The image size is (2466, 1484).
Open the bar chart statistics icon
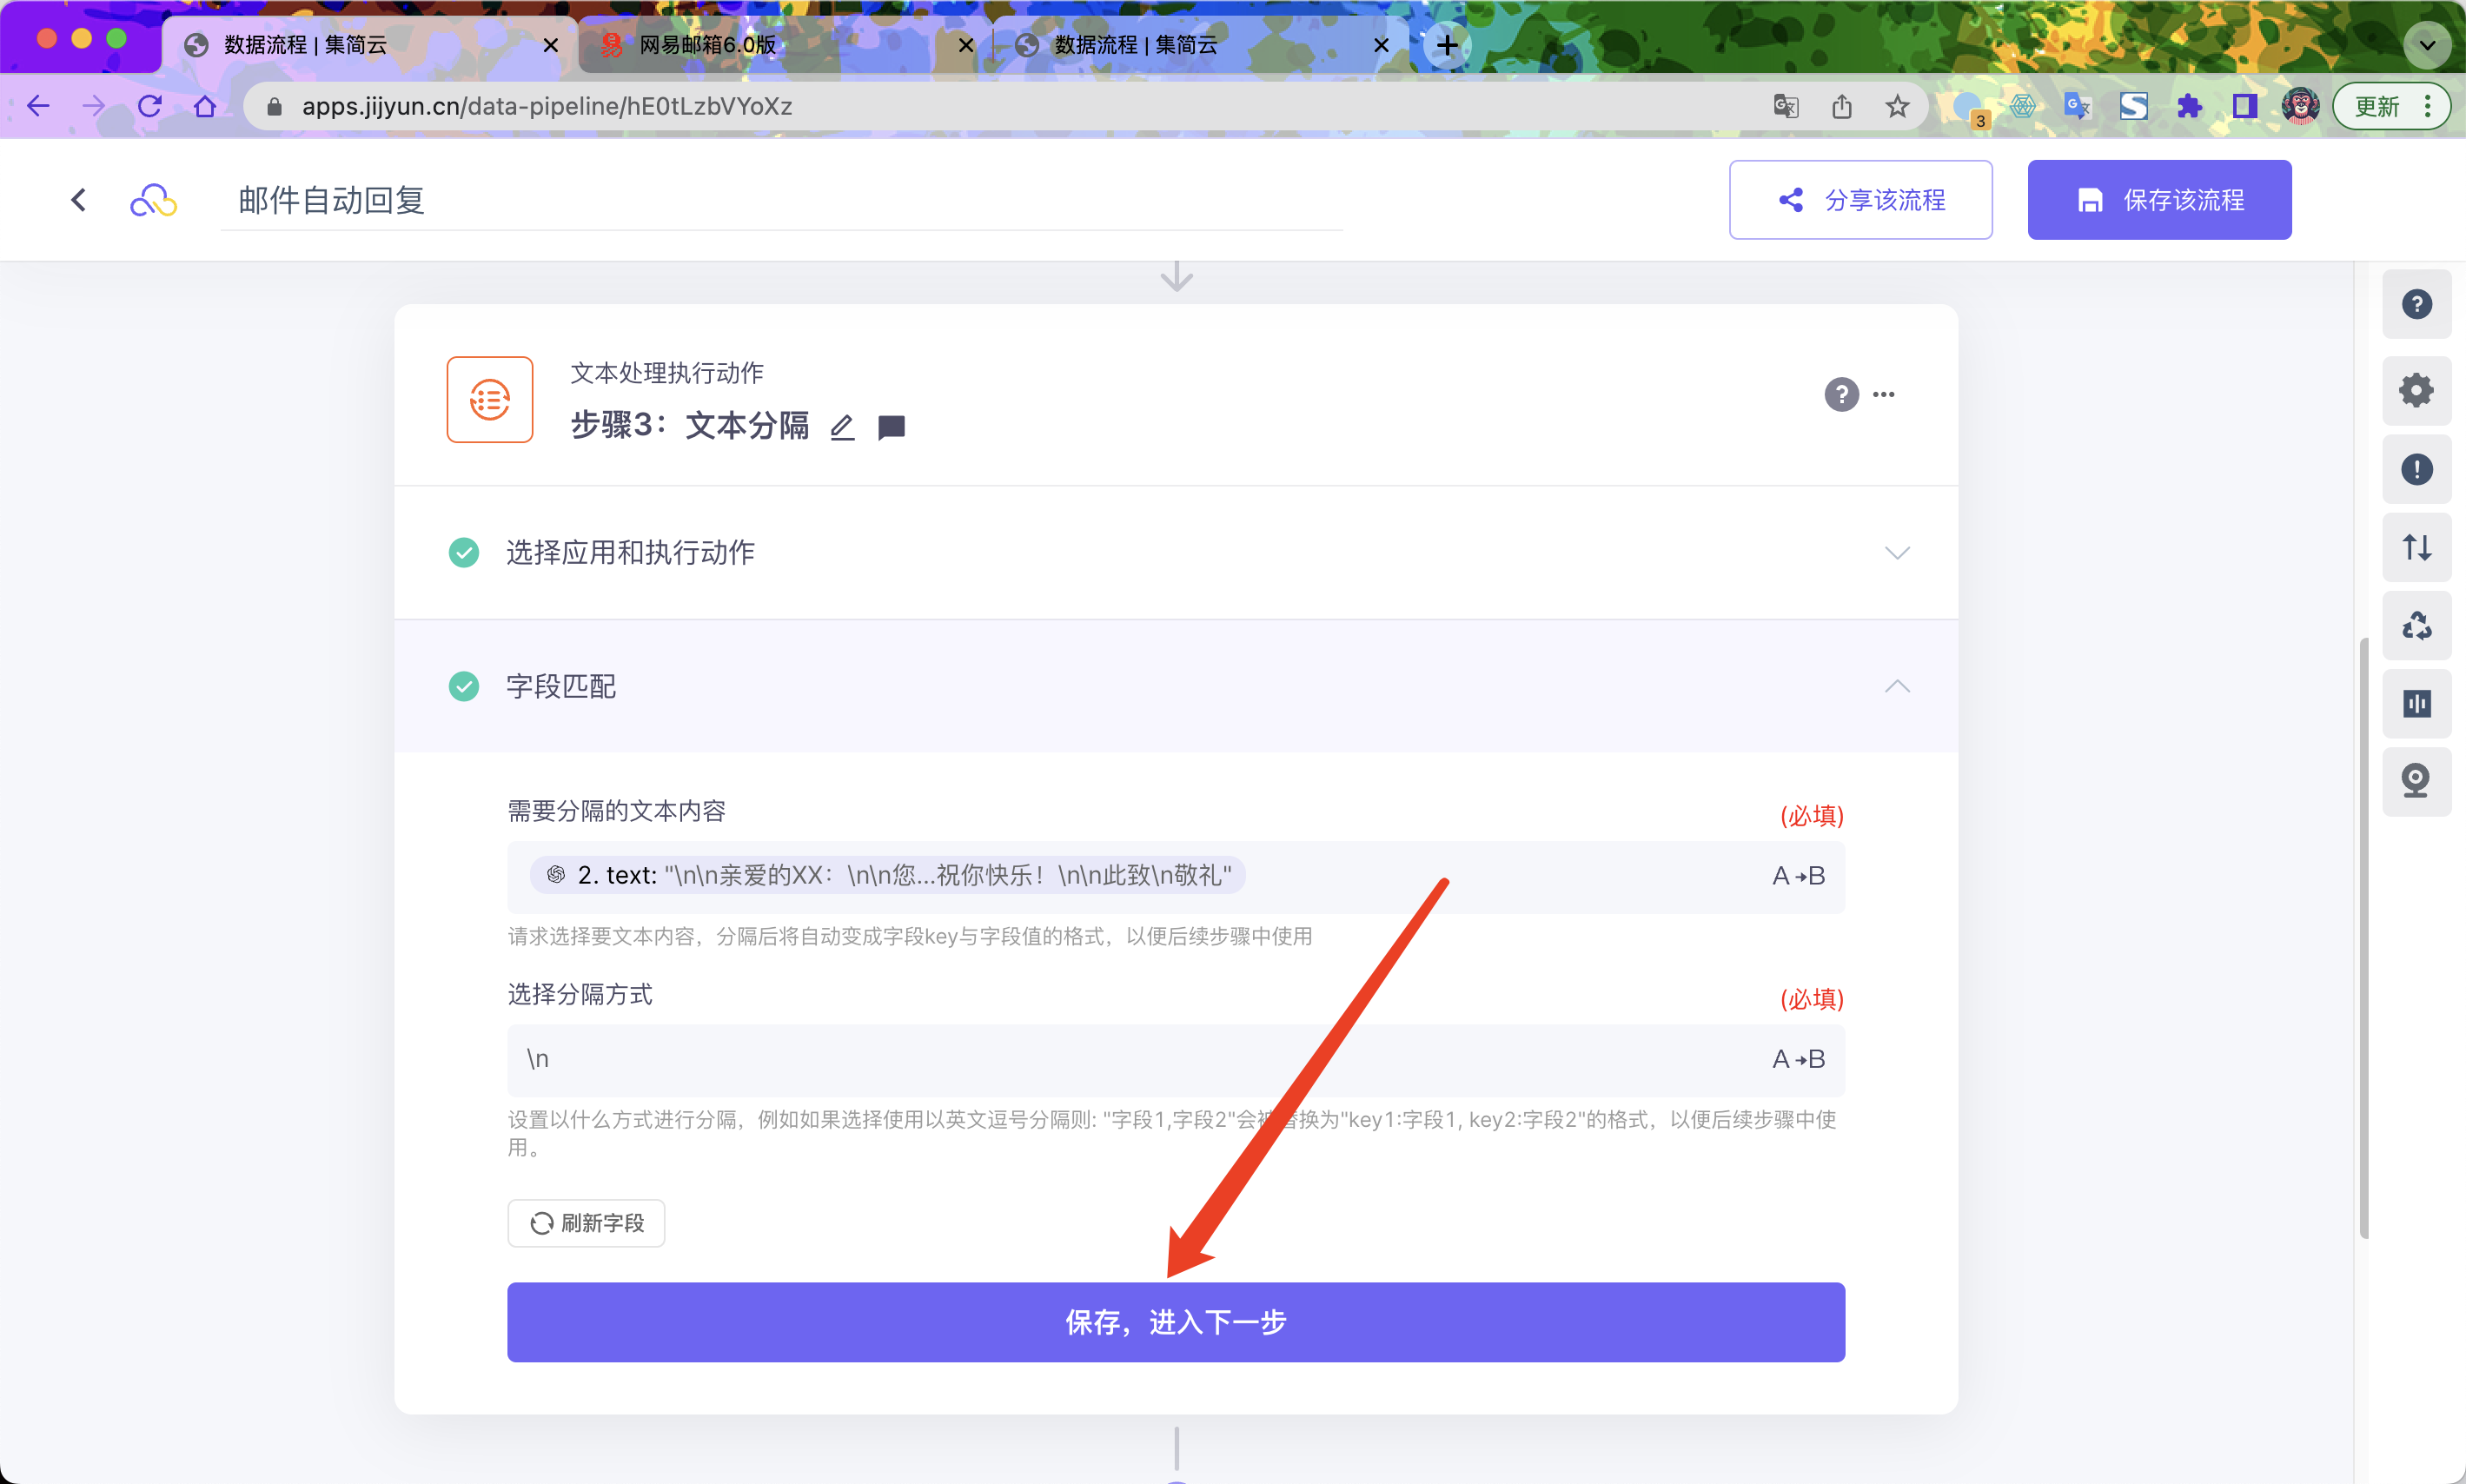point(2416,703)
